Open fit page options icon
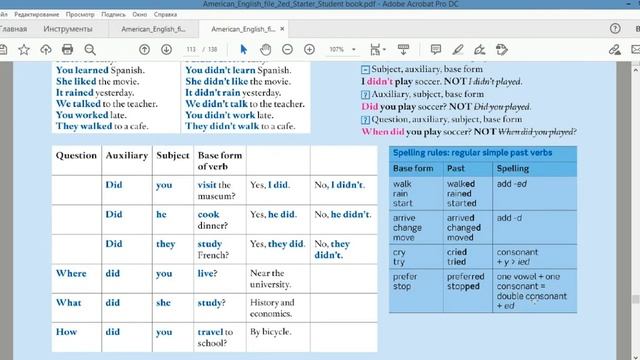Screen dimensions: 640x360 tap(377, 50)
